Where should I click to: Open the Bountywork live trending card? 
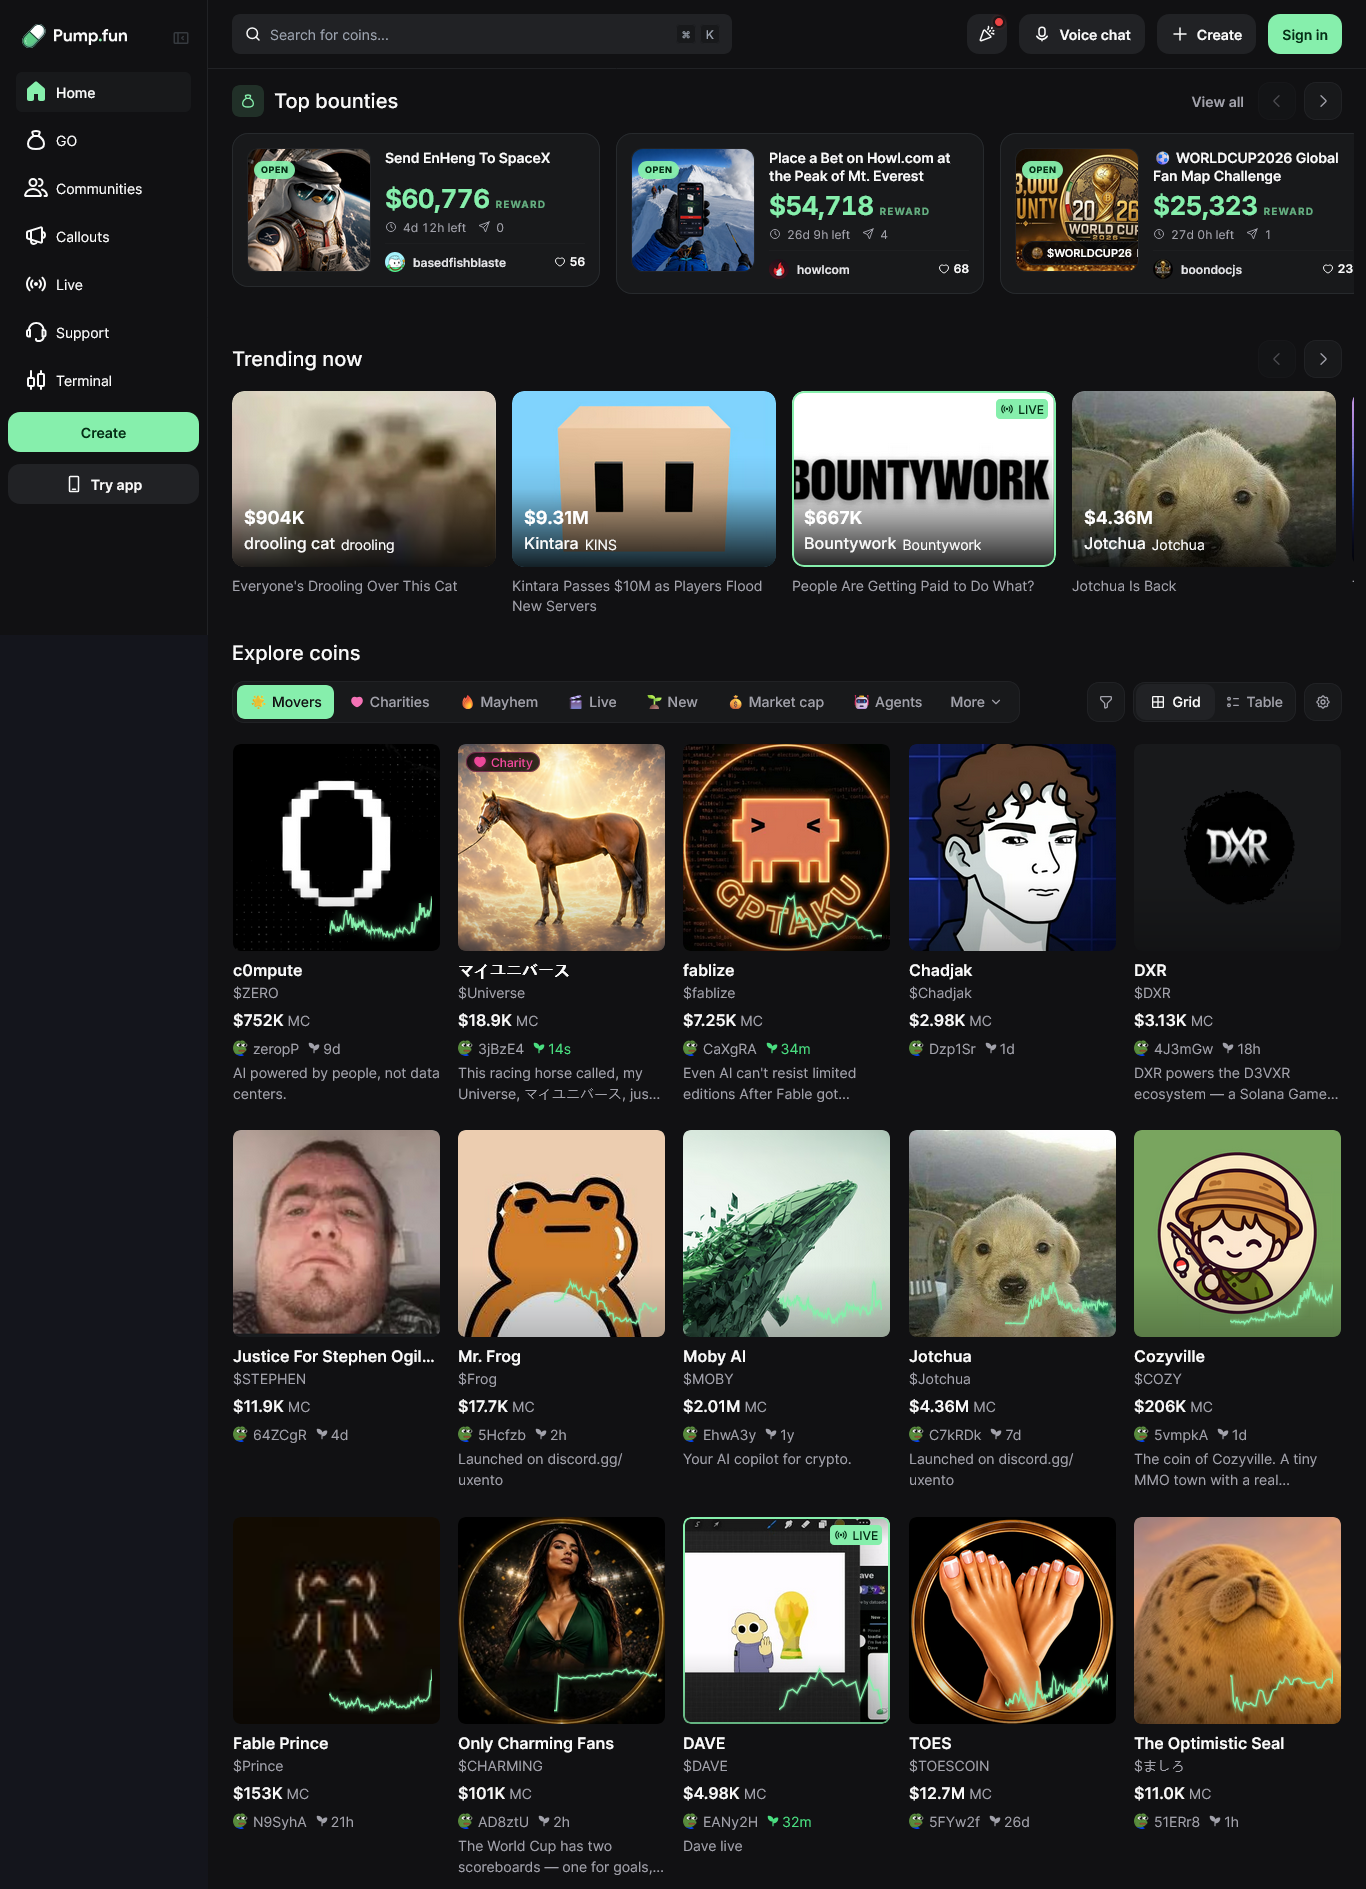(x=924, y=479)
